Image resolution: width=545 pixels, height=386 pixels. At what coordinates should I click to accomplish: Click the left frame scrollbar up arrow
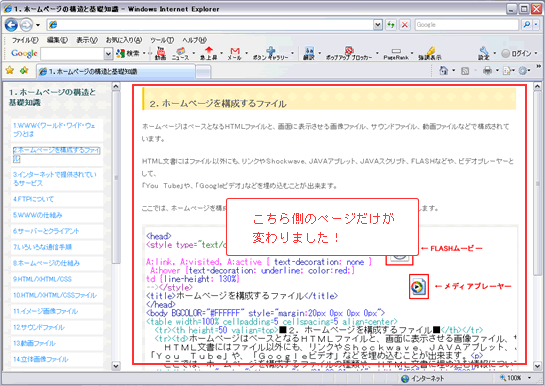point(116,85)
